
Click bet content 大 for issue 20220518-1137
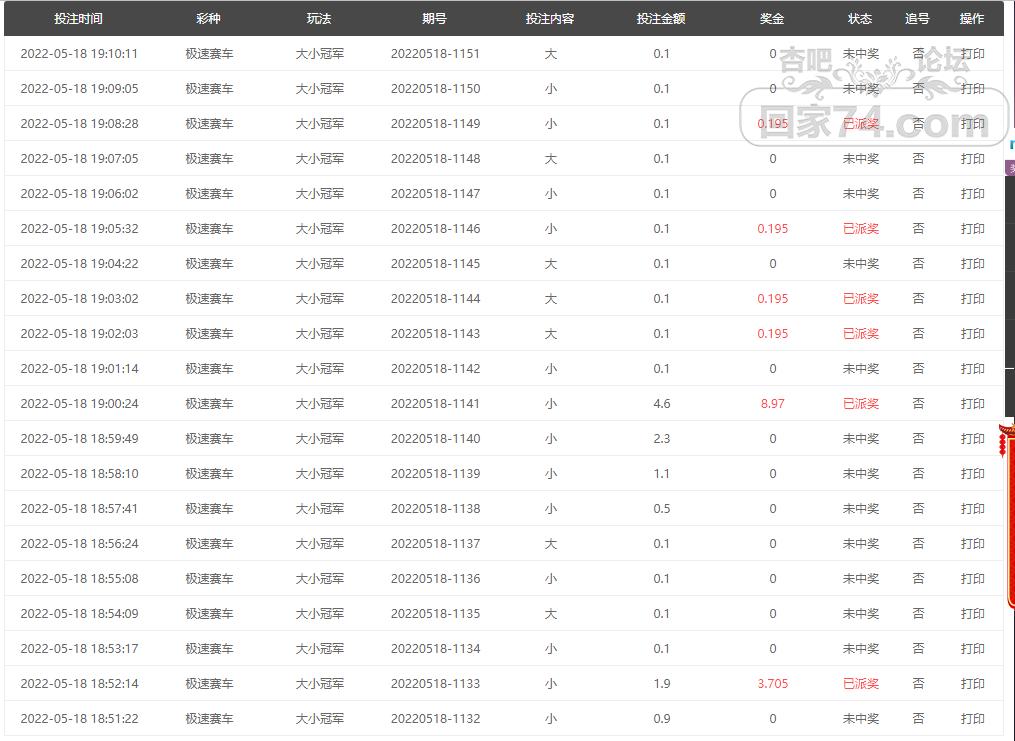550,543
